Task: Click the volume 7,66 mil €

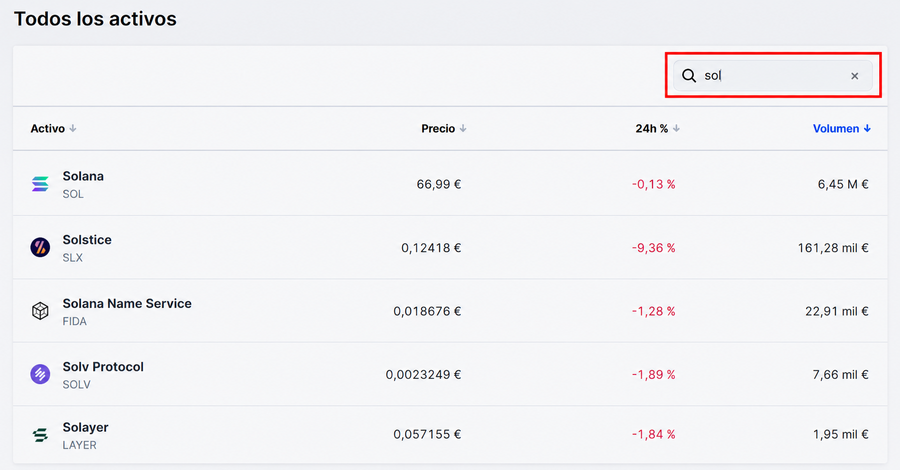Action: coord(841,375)
